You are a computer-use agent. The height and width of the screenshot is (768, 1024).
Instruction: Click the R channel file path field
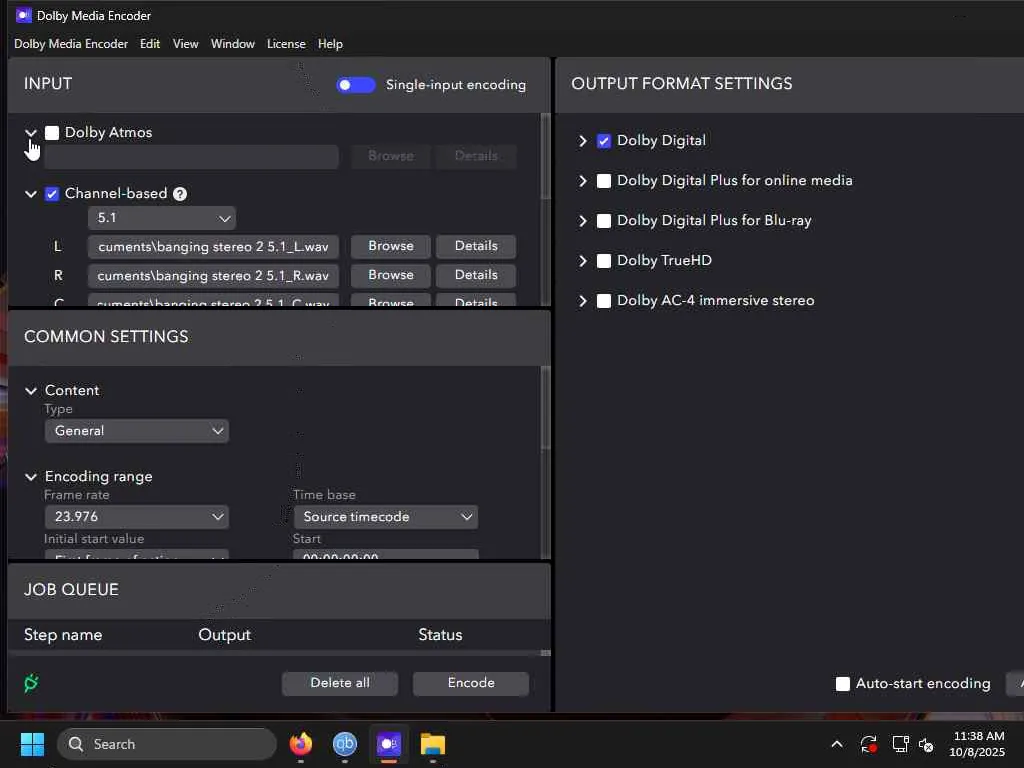[213, 276]
